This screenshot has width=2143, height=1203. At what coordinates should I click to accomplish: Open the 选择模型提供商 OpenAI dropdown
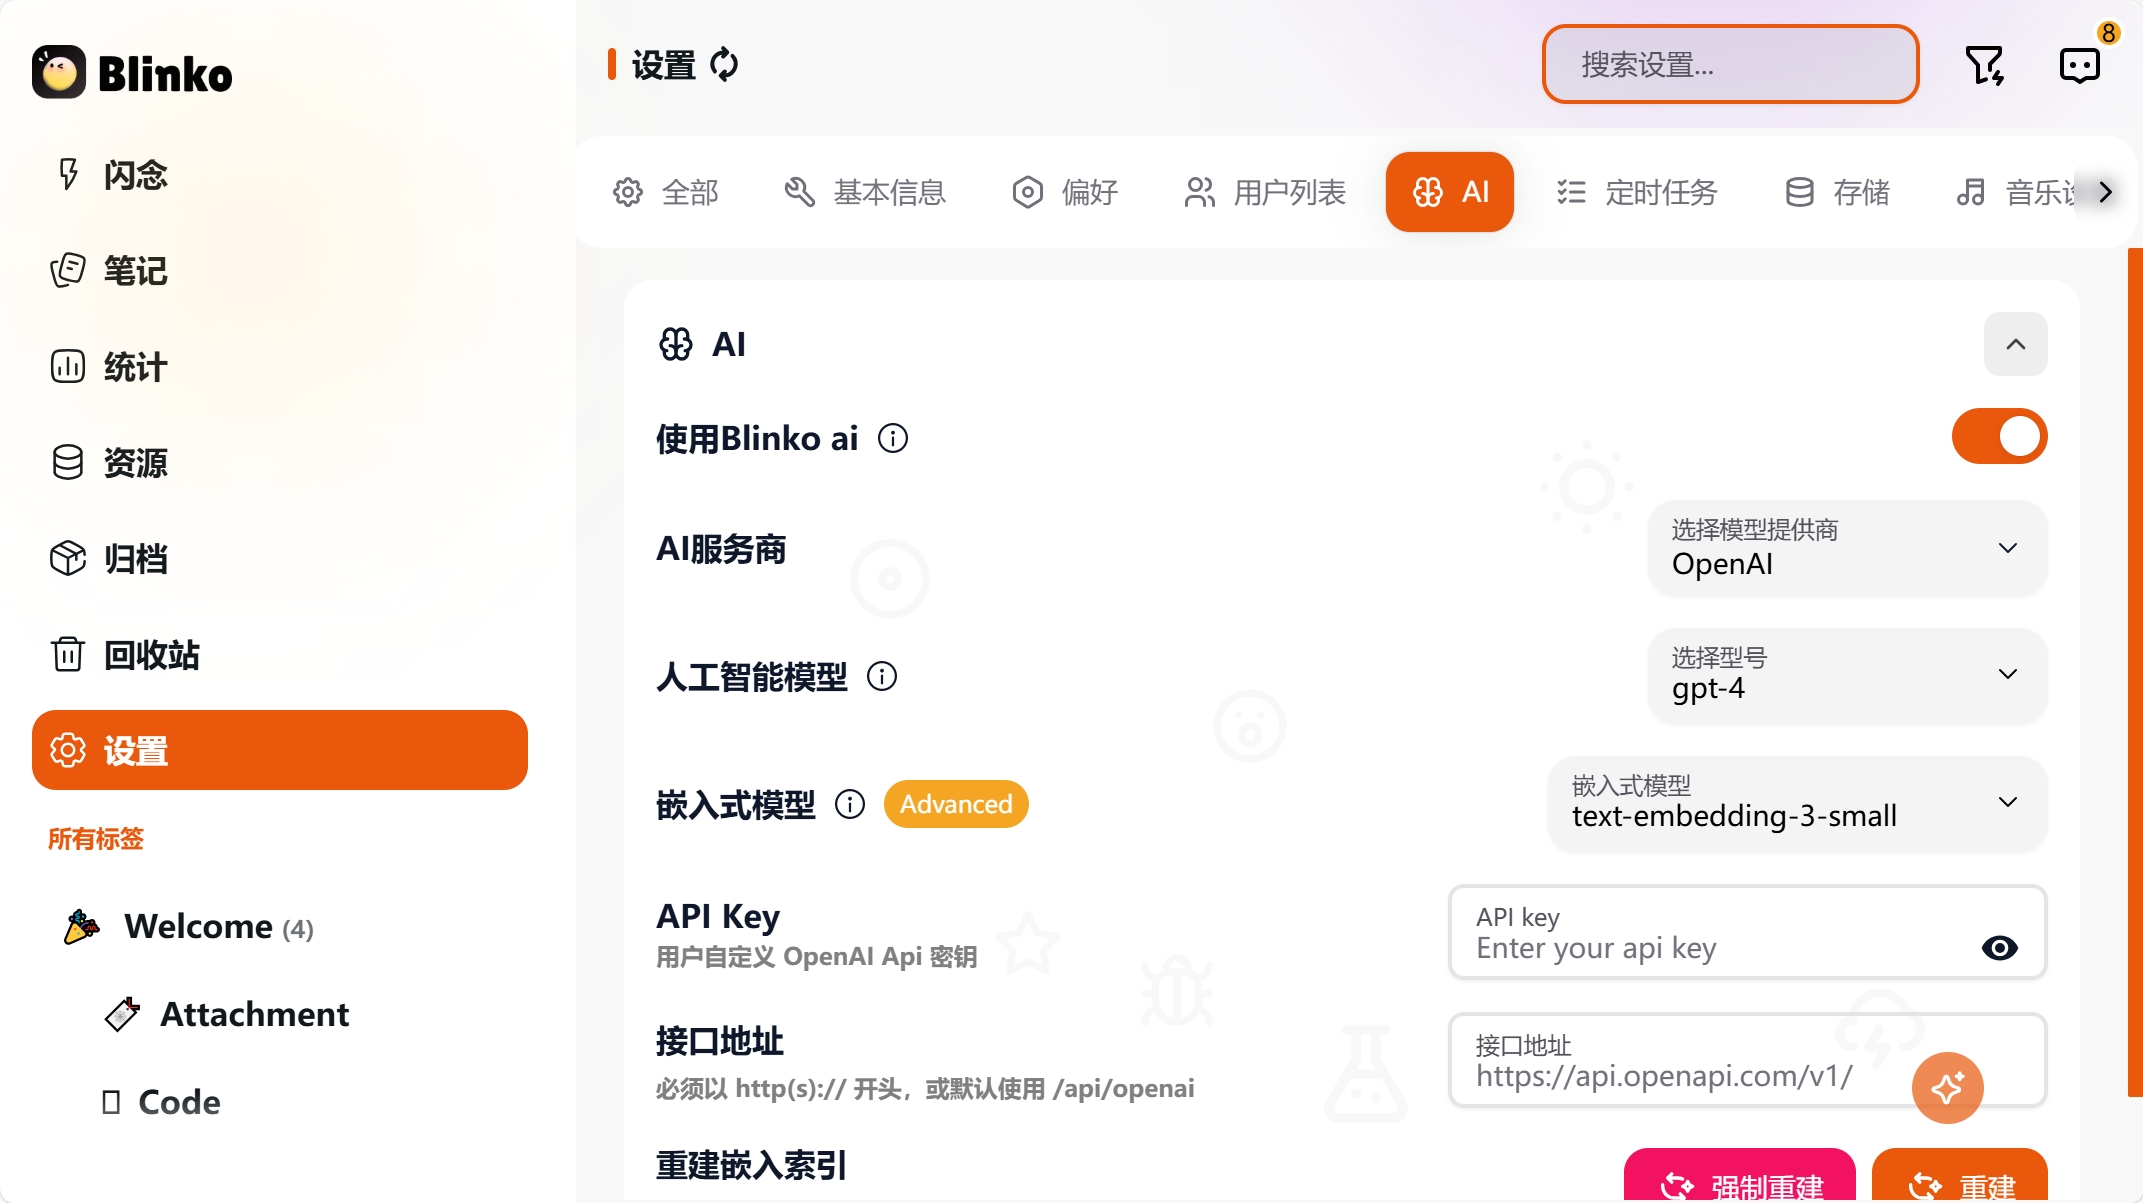1847,548
